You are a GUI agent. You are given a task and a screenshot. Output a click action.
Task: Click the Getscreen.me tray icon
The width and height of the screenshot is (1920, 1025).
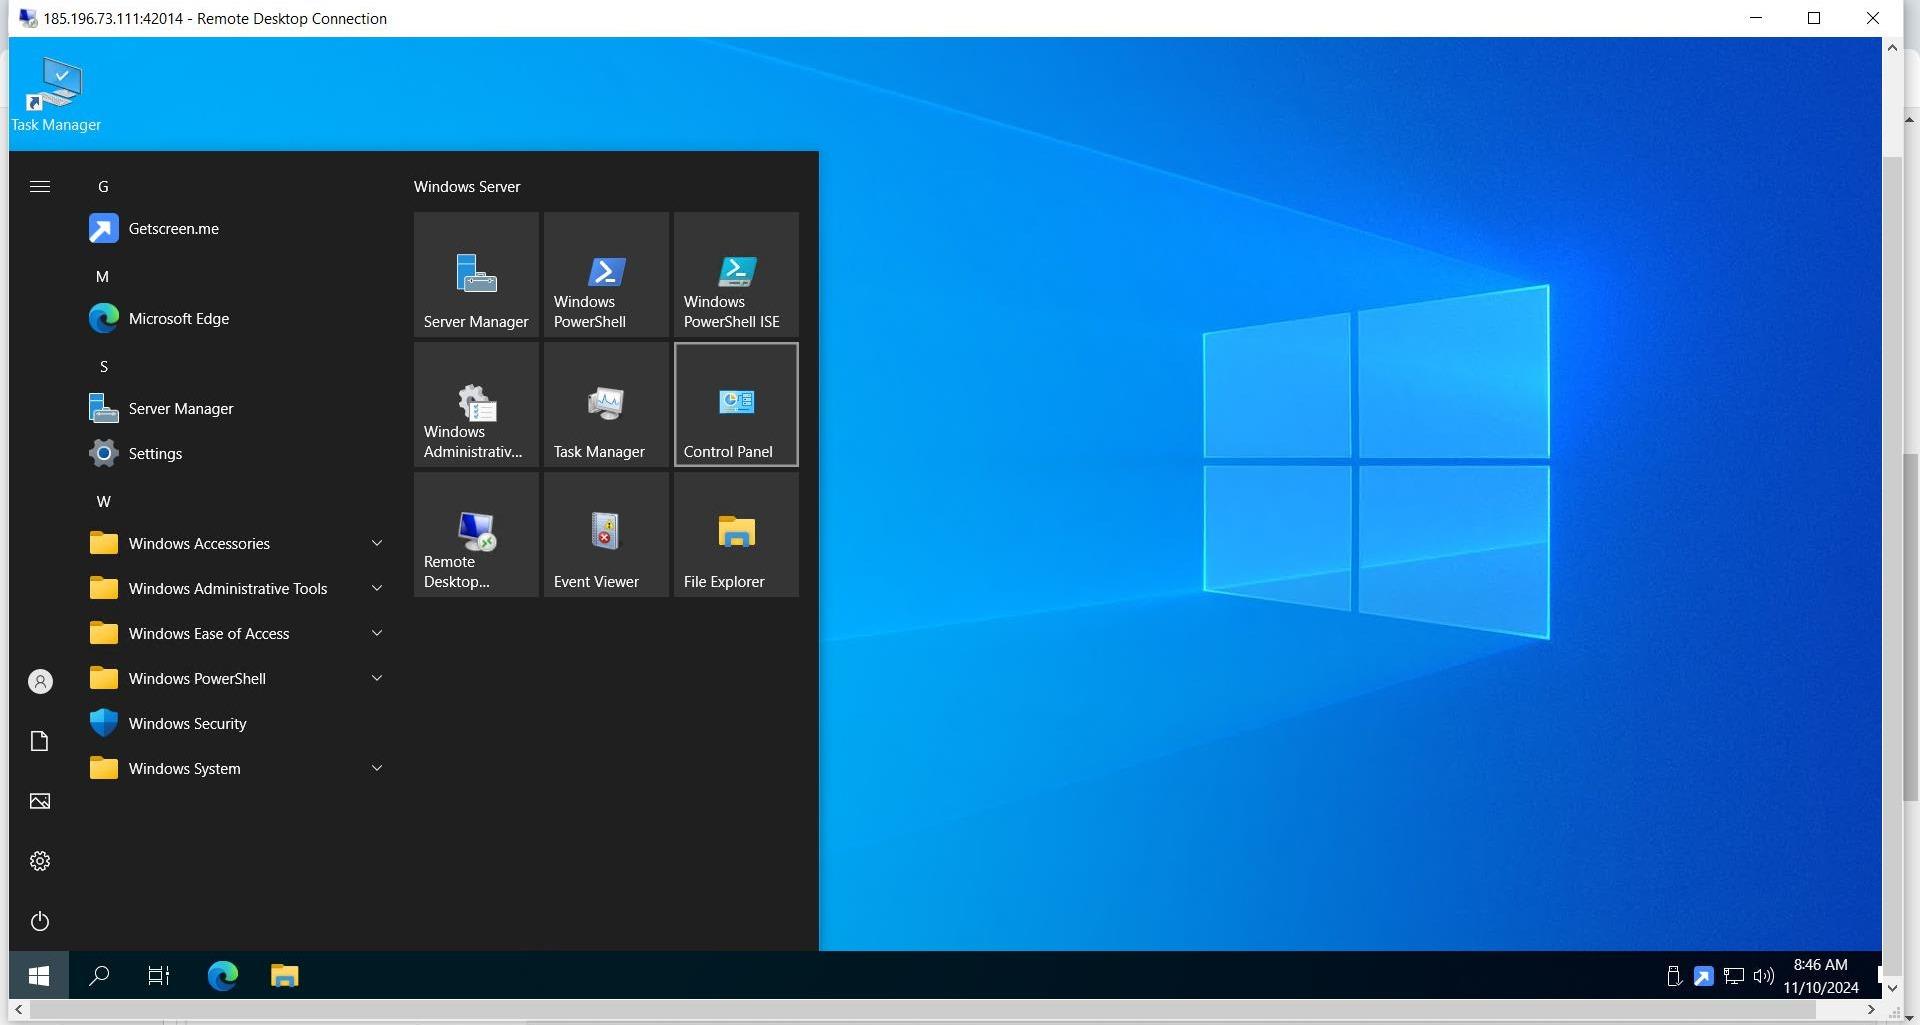click(1703, 976)
